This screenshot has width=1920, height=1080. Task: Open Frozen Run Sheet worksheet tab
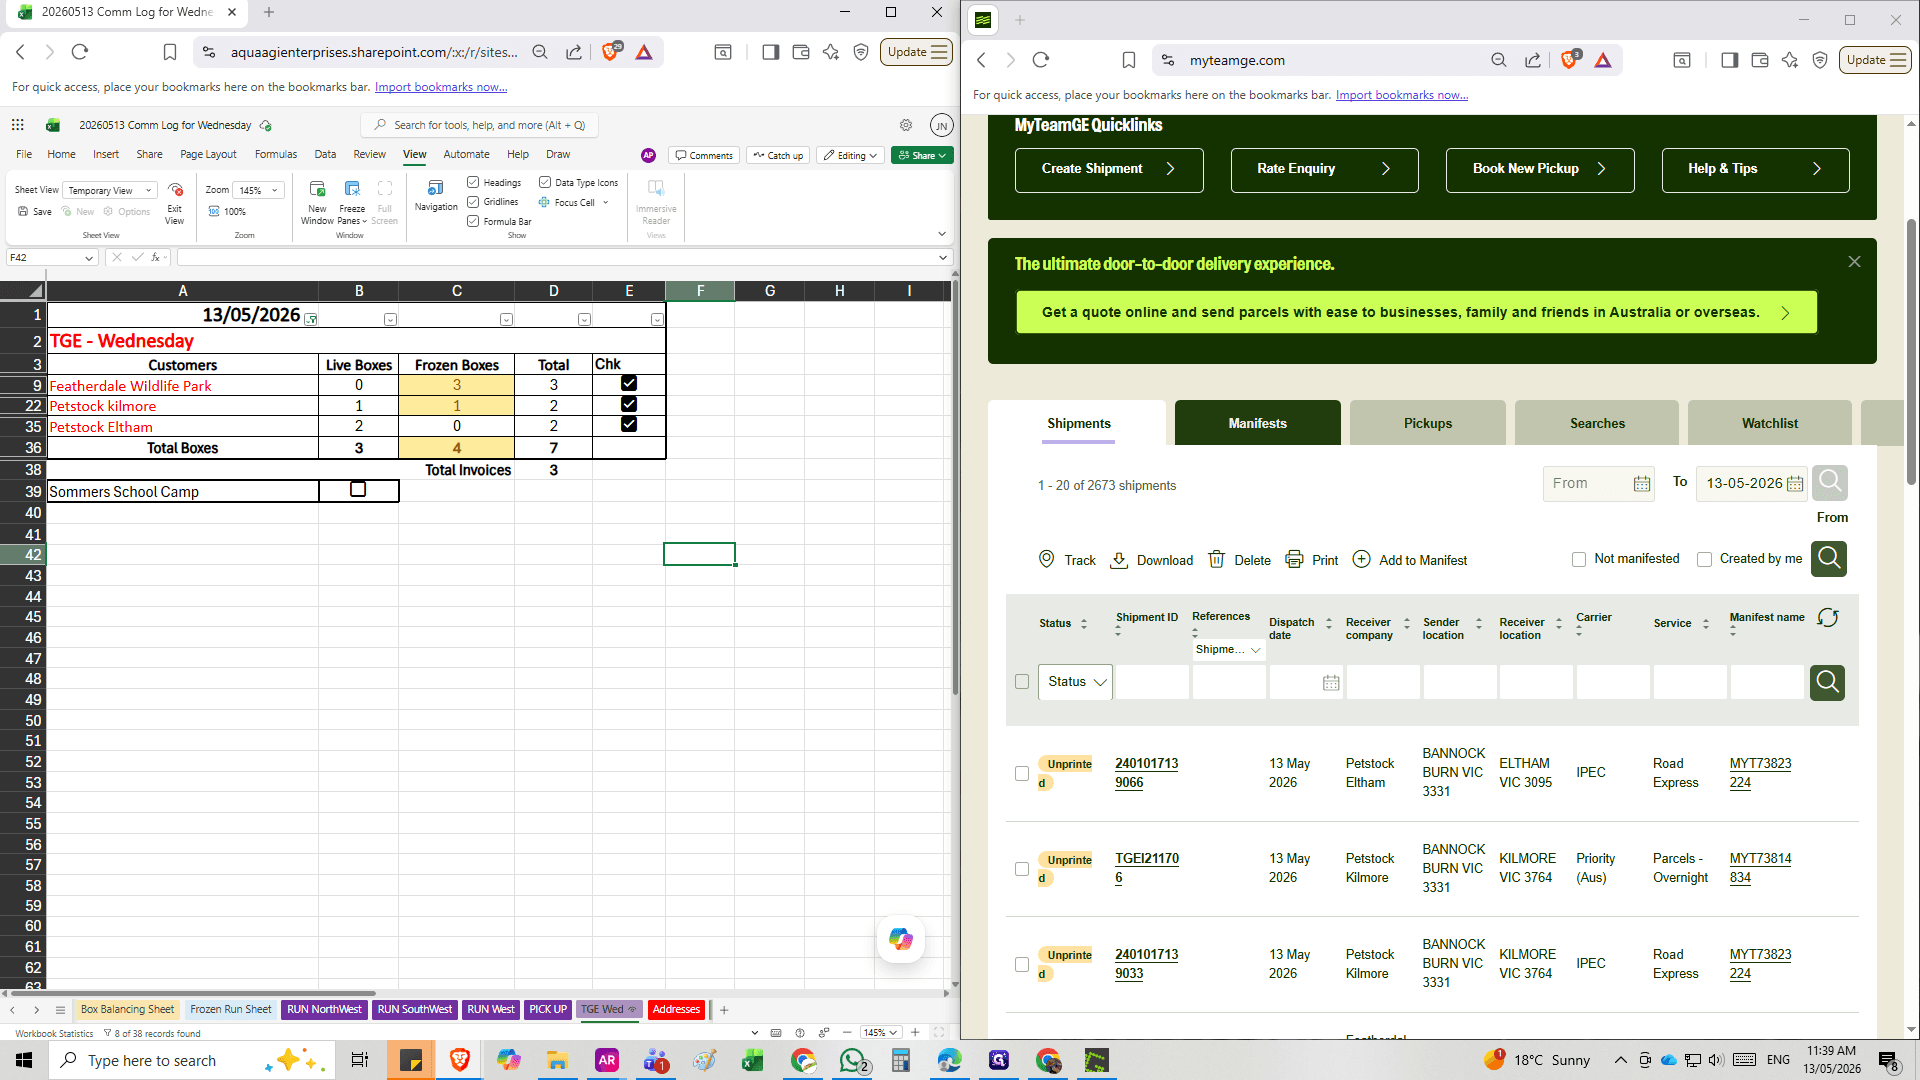pyautogui.click(x=230, y=1009)
